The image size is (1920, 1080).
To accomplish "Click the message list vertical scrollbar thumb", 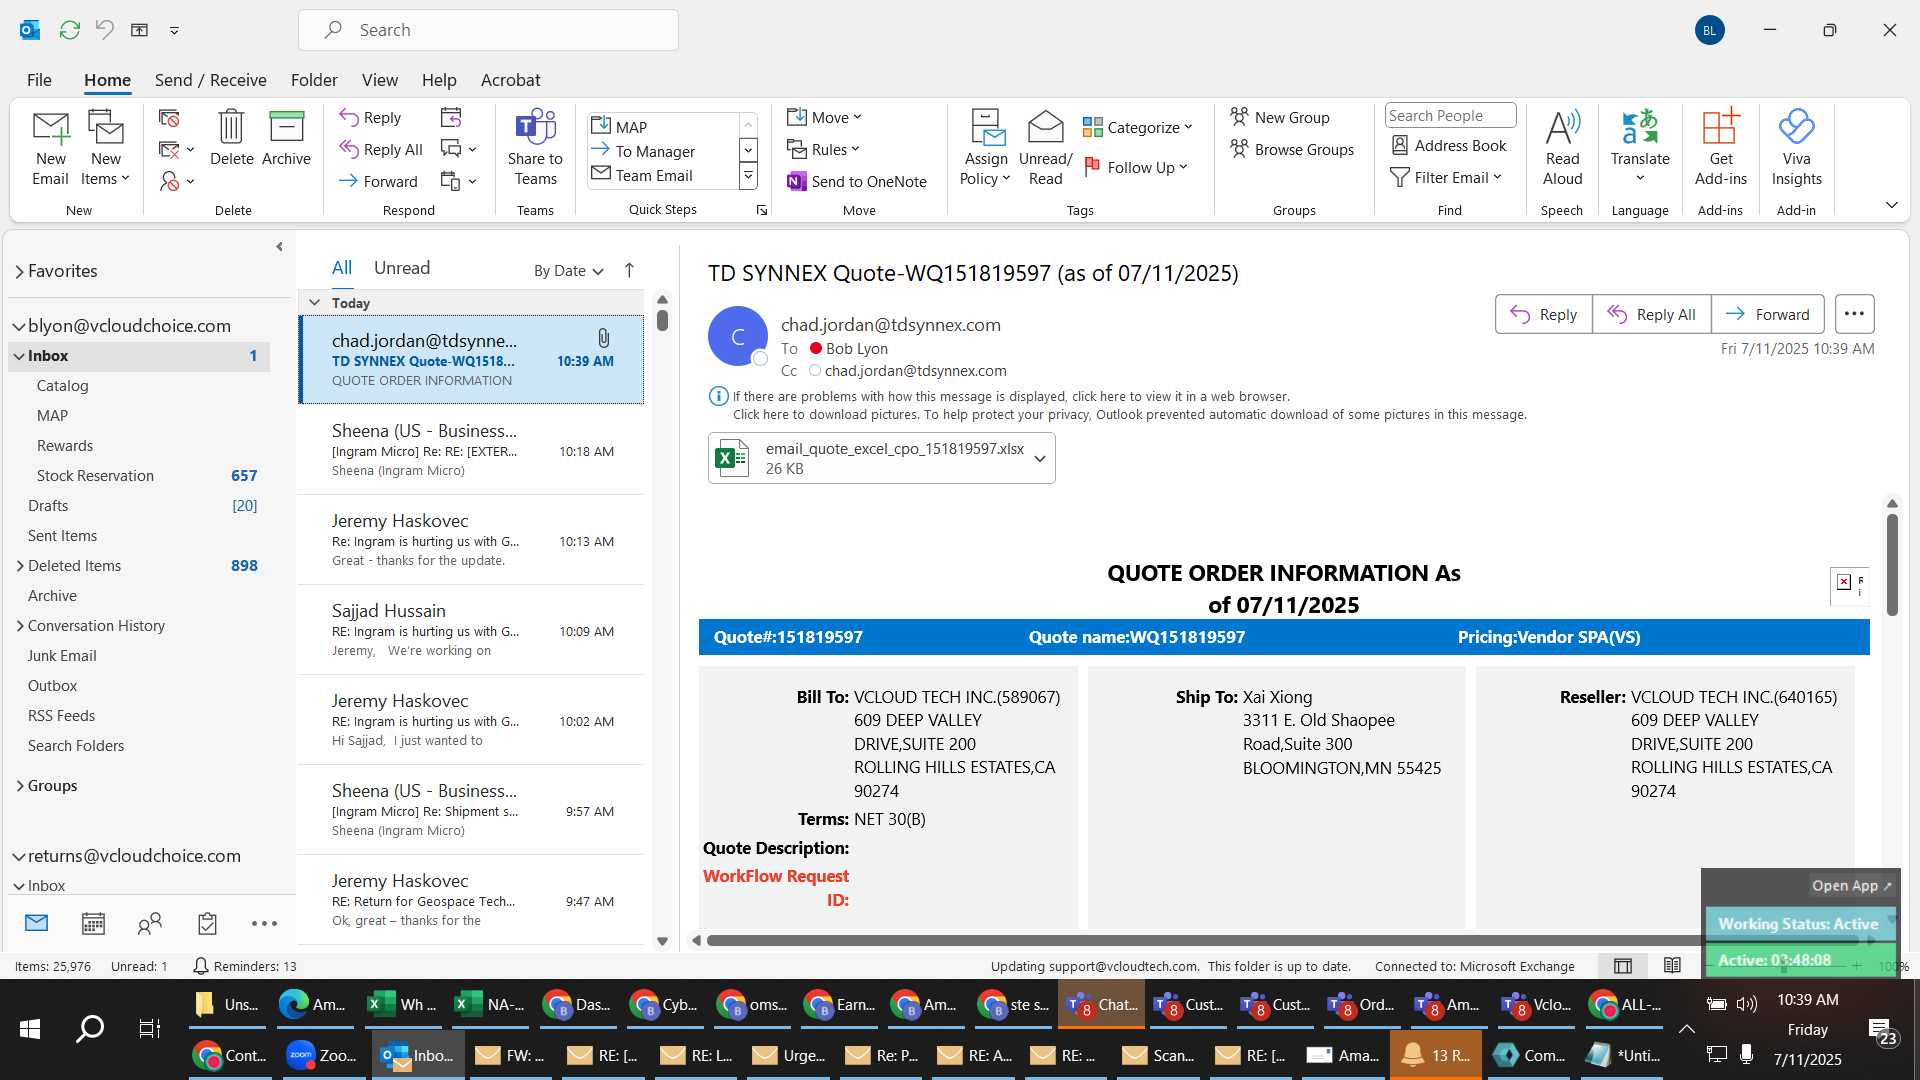I will click(662, 320).
